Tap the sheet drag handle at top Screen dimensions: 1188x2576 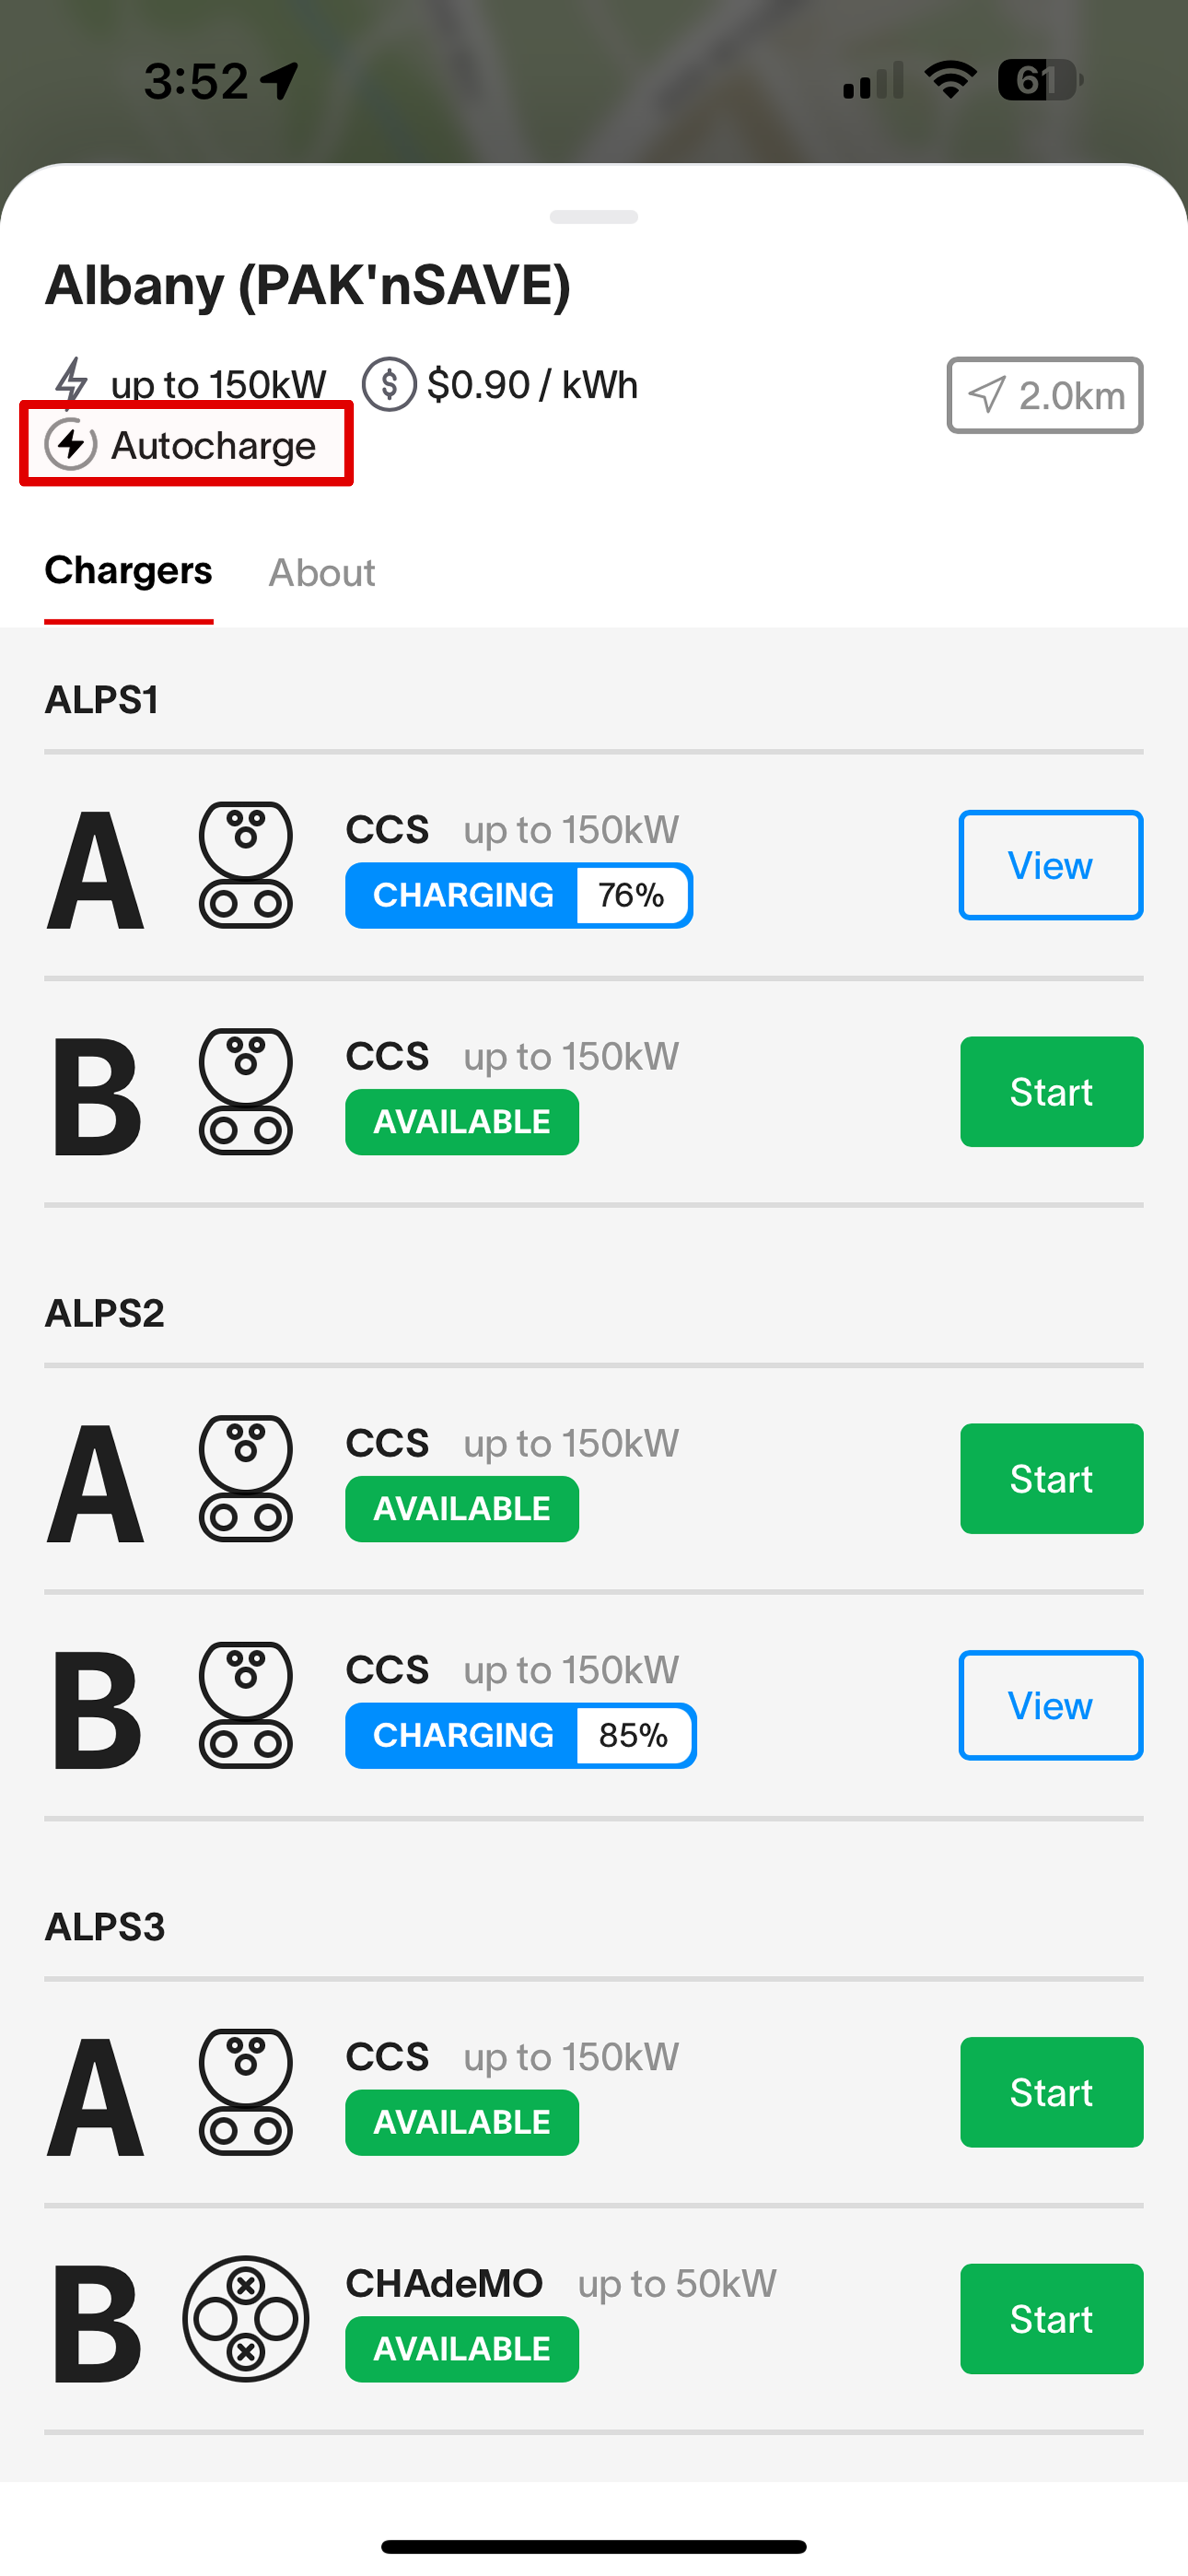pyautogui.click(x=594, y=217)
